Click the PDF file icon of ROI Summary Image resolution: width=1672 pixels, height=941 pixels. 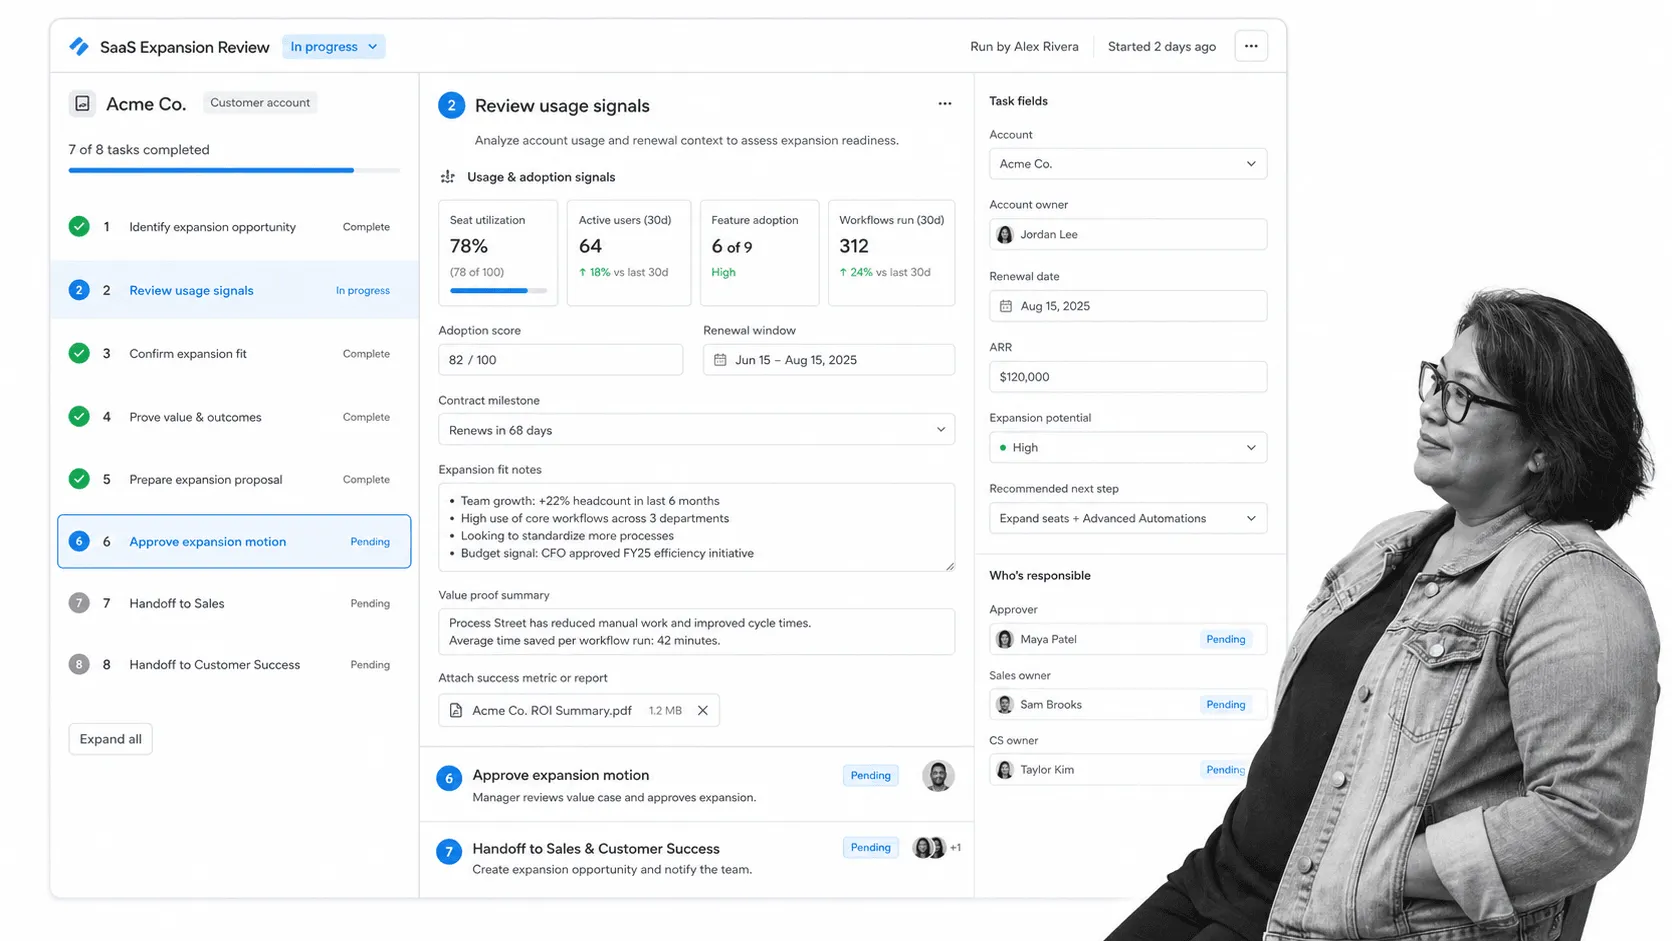[x=456, y=710]
